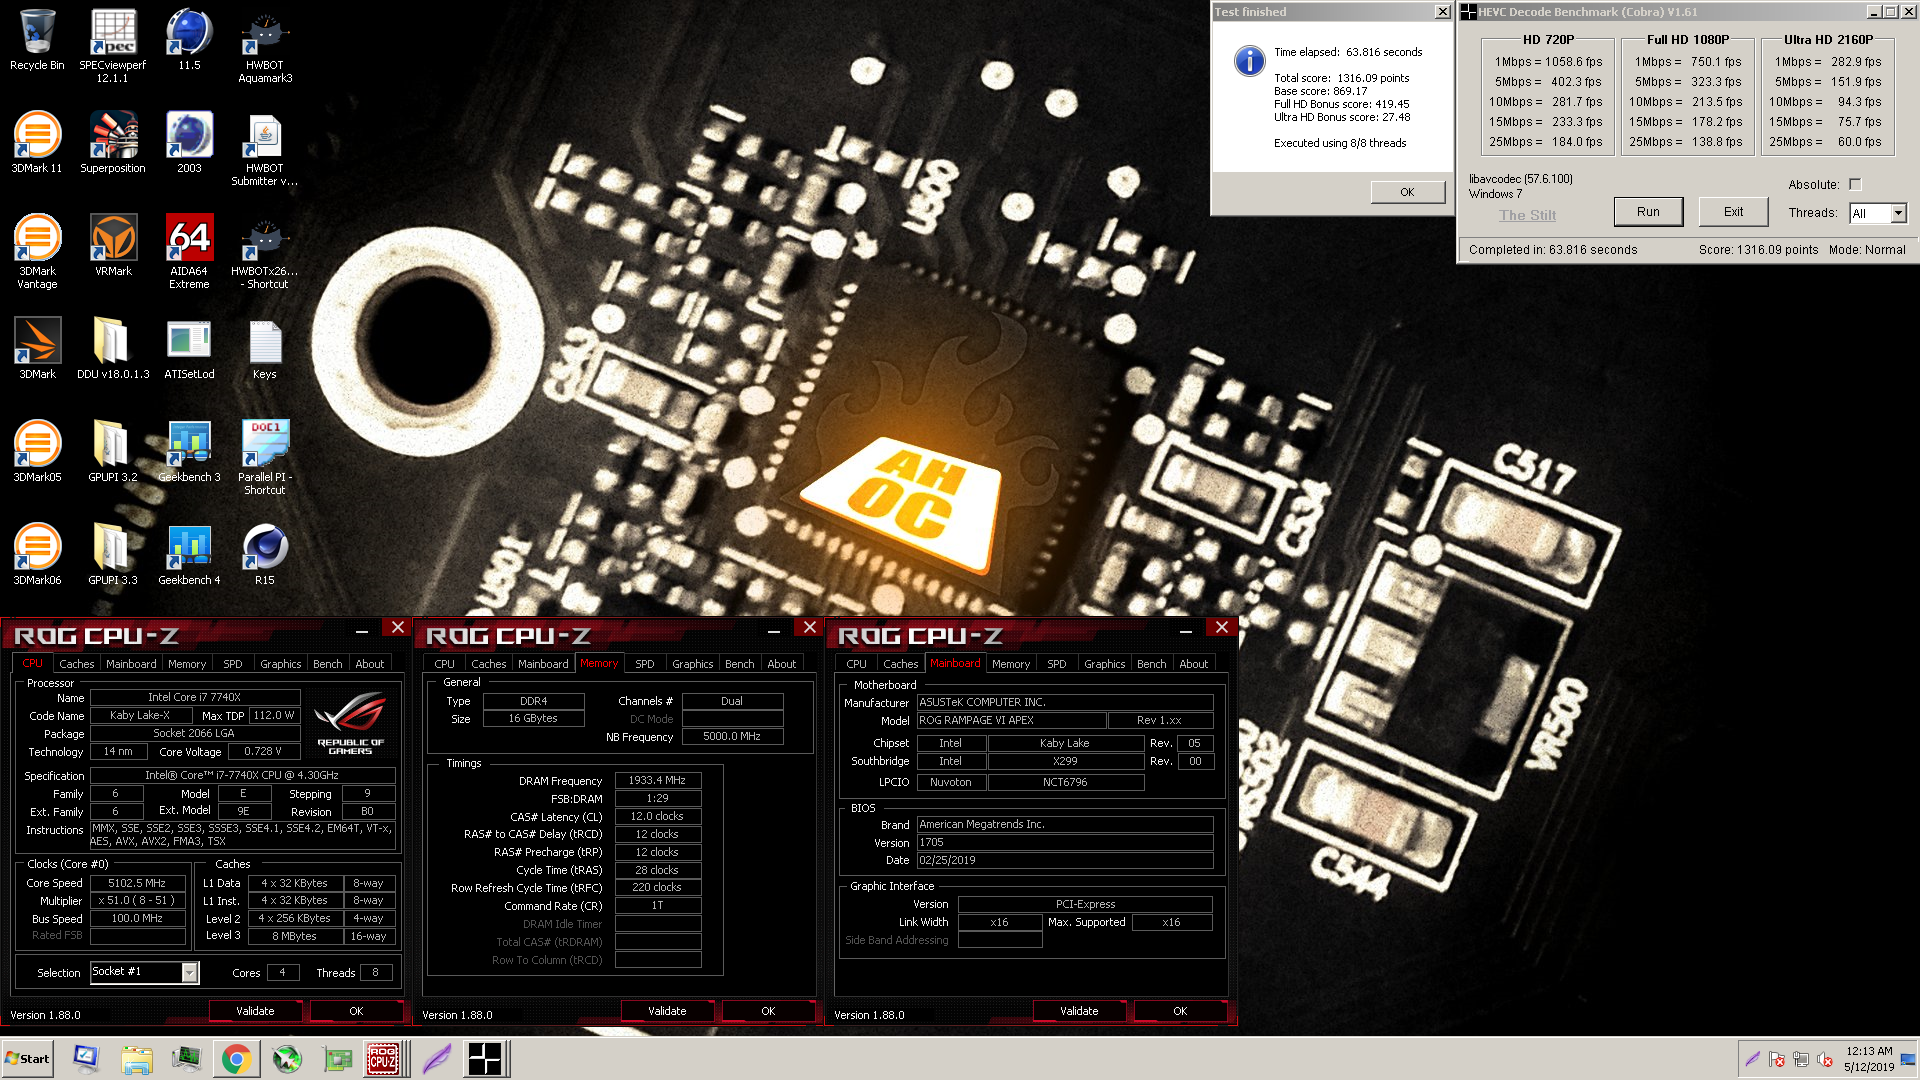Select the 3DMark desktop icon
The height and width of the screenshot is (1080, 1920).
[x=37, y=348]
